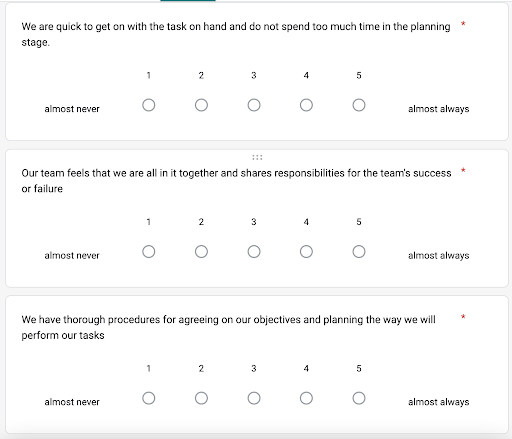Select rating 5 for quick task question

(359, 105)
